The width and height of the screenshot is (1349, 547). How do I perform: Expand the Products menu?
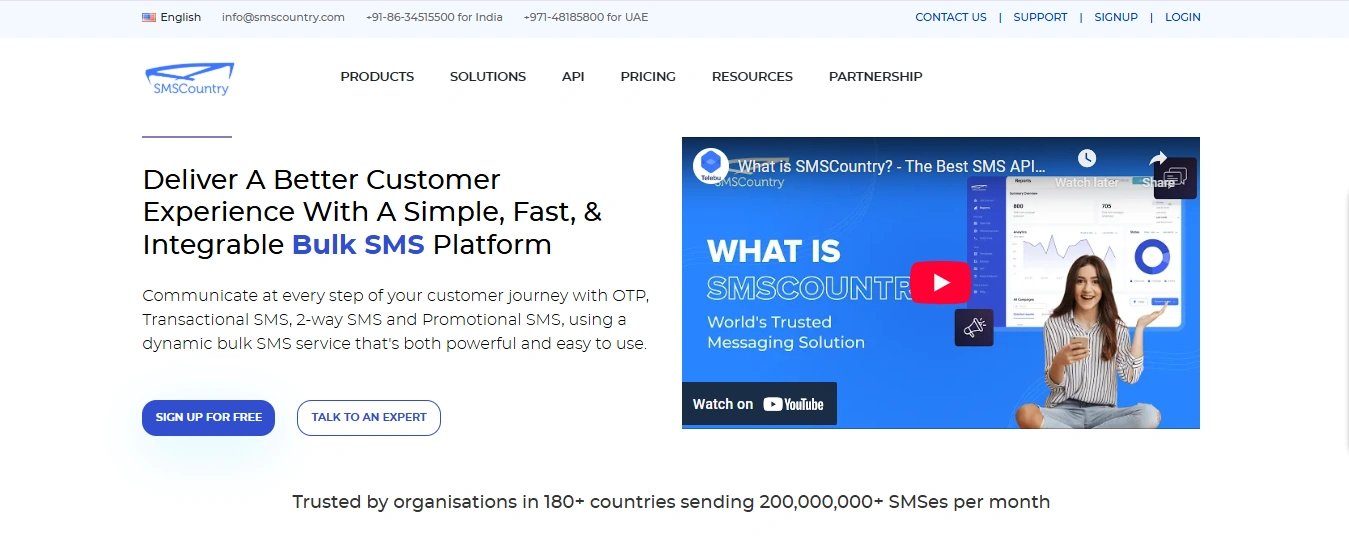377,76
